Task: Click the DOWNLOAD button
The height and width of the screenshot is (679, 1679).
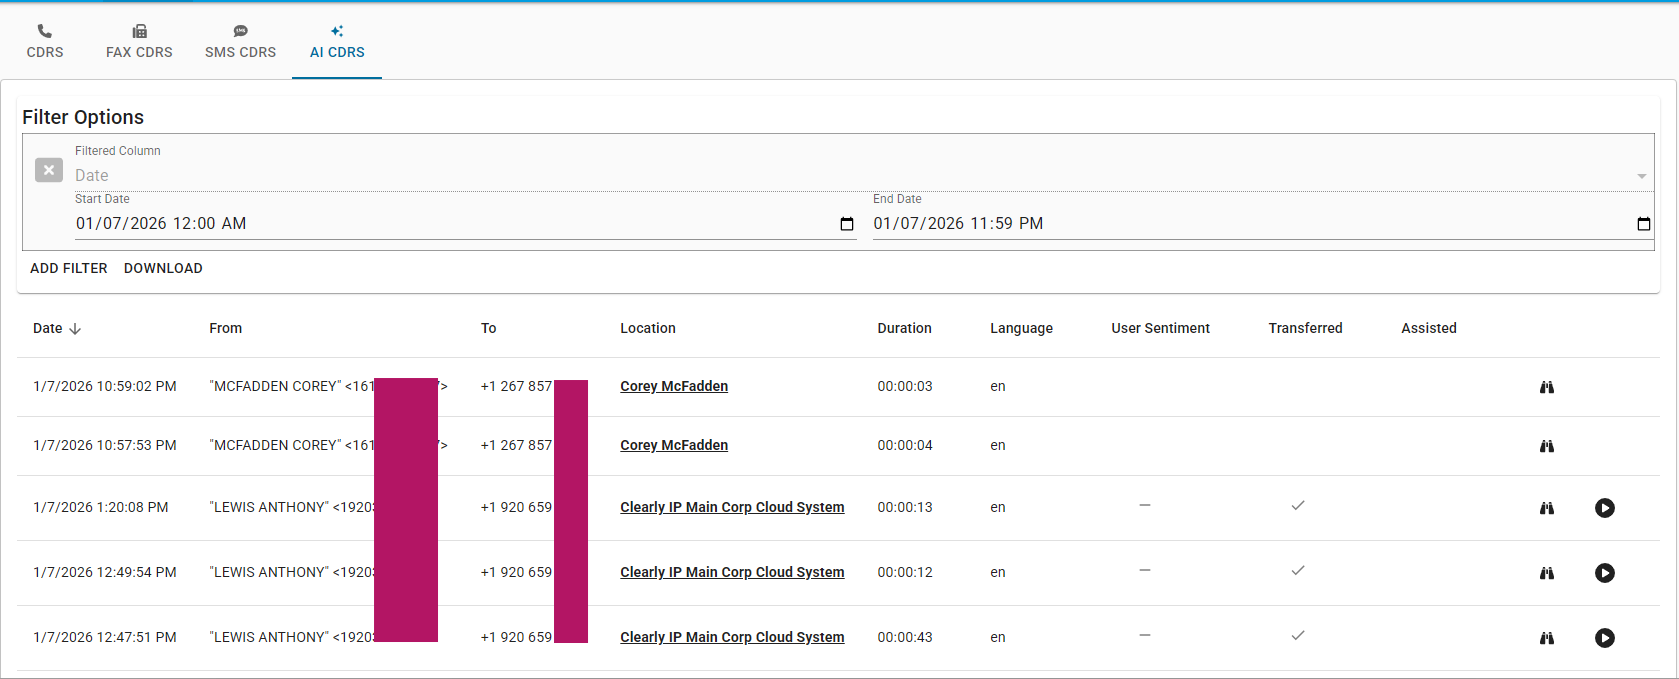Action: 163,268
